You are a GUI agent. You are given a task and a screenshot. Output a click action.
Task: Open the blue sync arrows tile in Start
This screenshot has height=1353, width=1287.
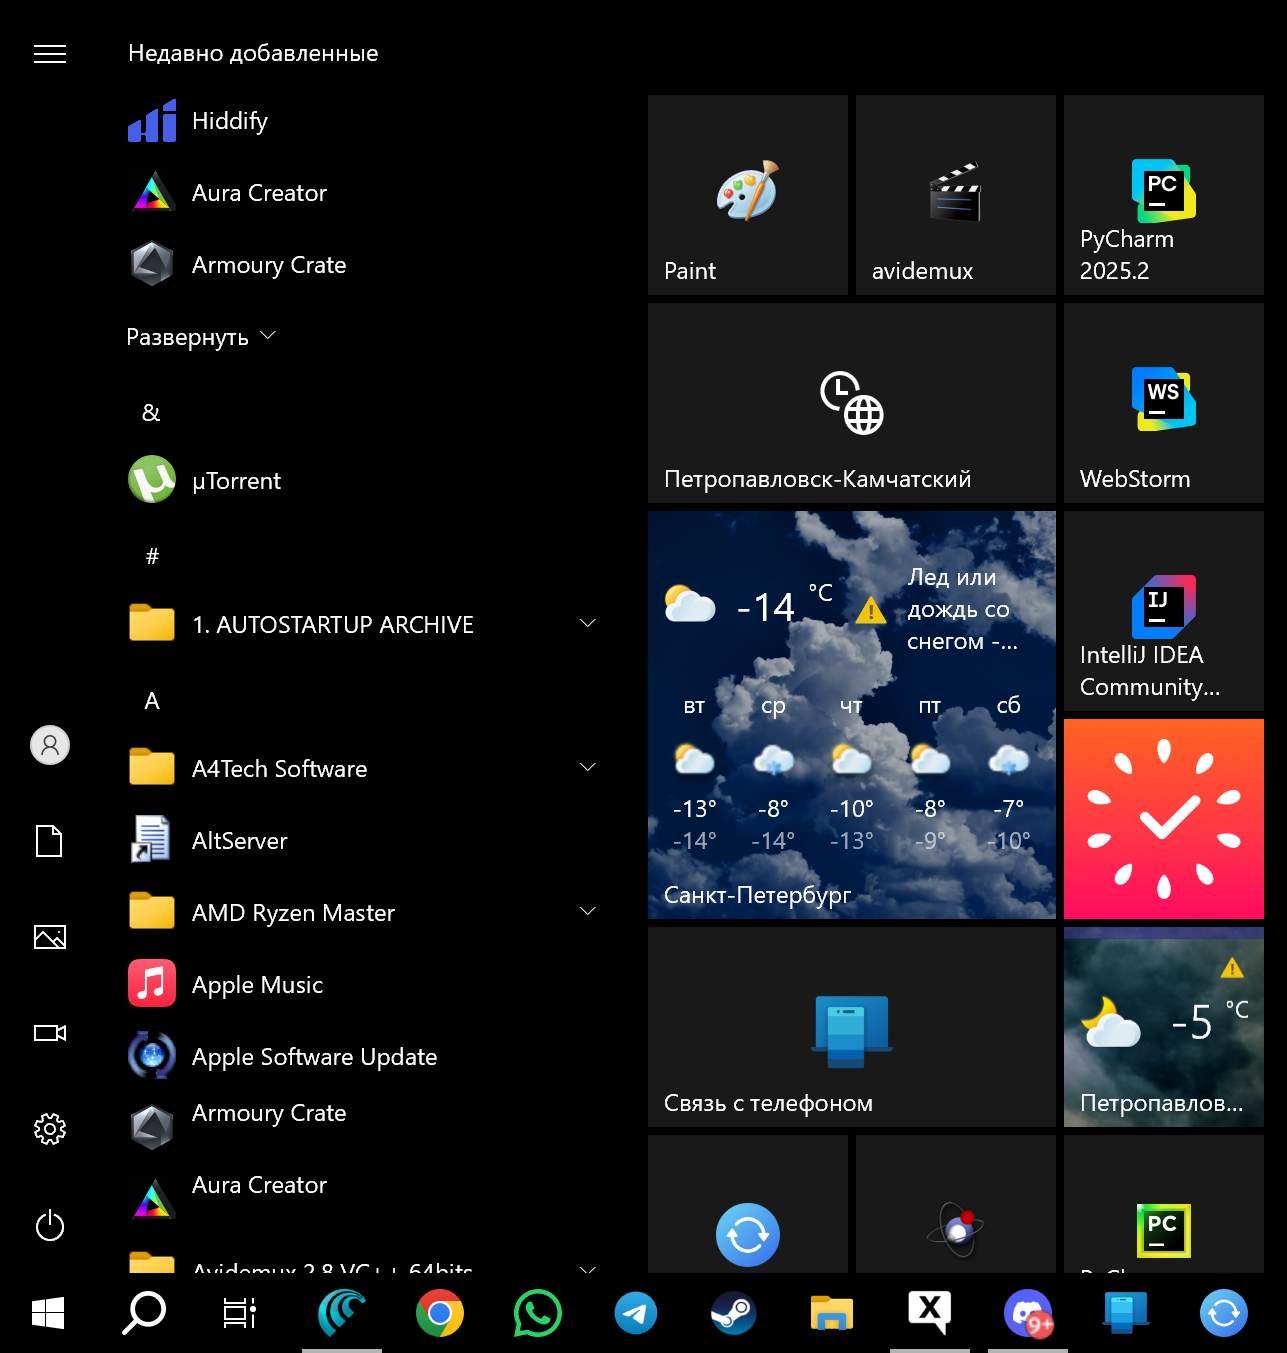point(748,1204)
